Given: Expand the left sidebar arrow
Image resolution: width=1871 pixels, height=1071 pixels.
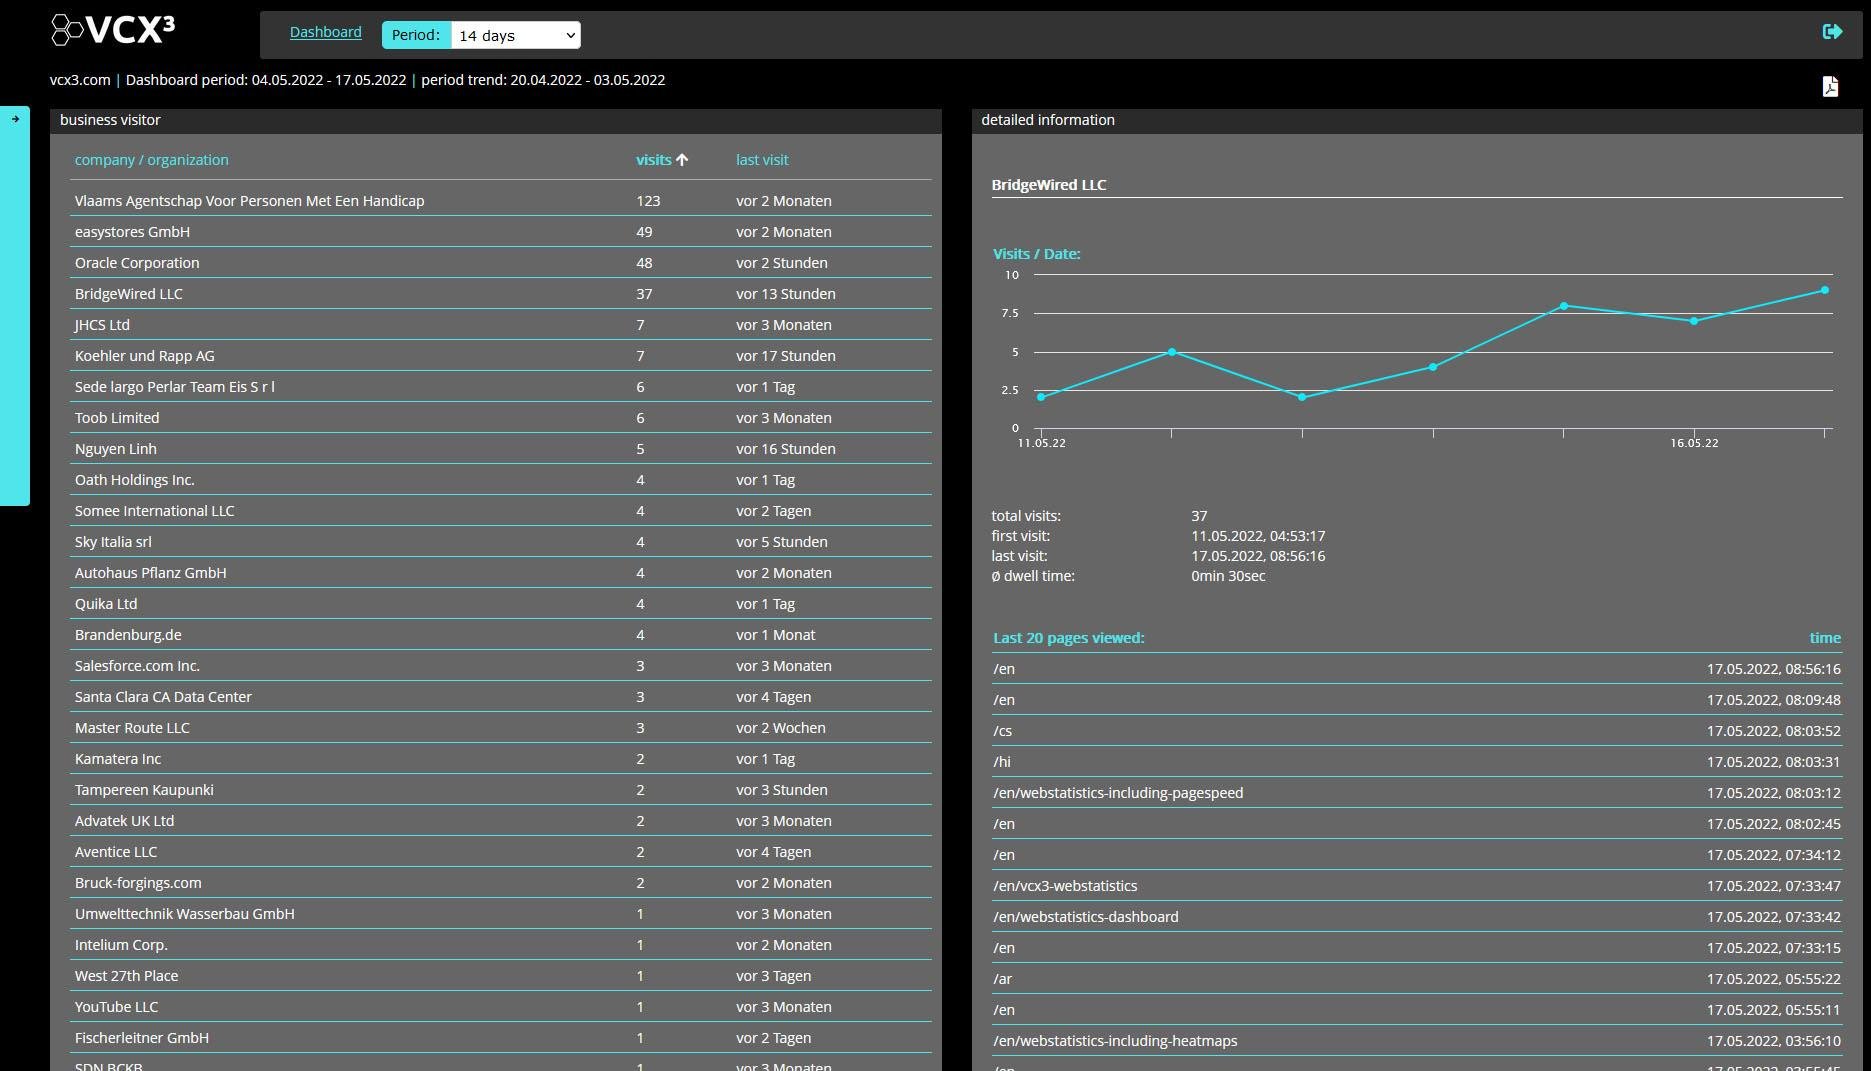Looking at the screenshot, I should pos(15,119).
